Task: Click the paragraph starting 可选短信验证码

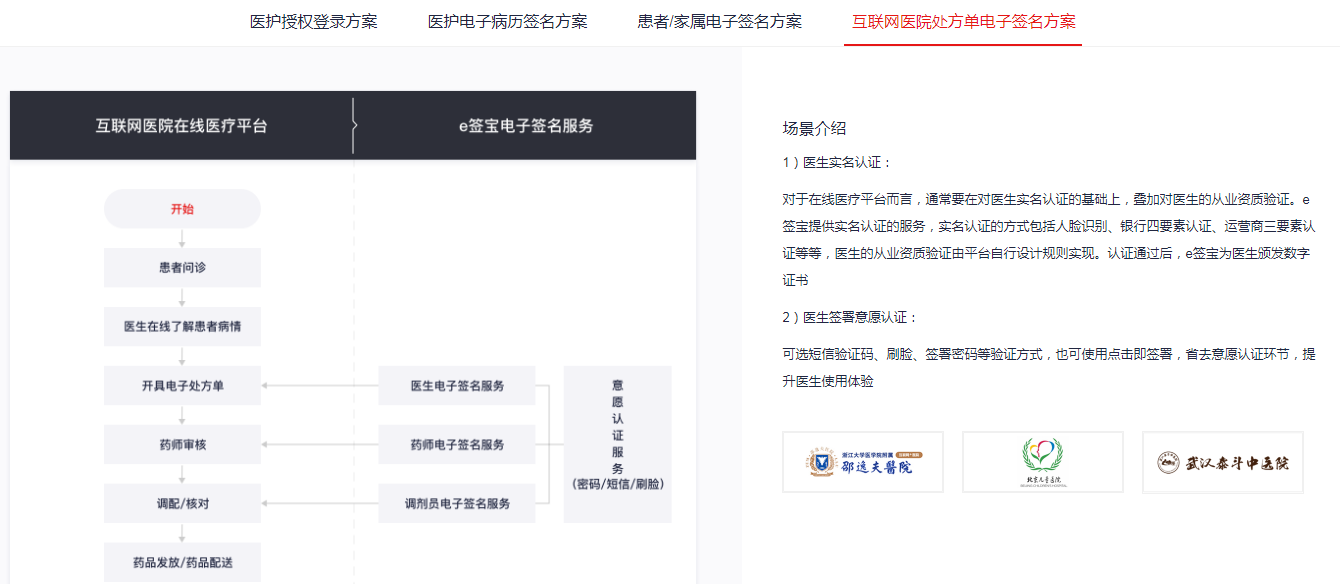Action: (1048, 368)
